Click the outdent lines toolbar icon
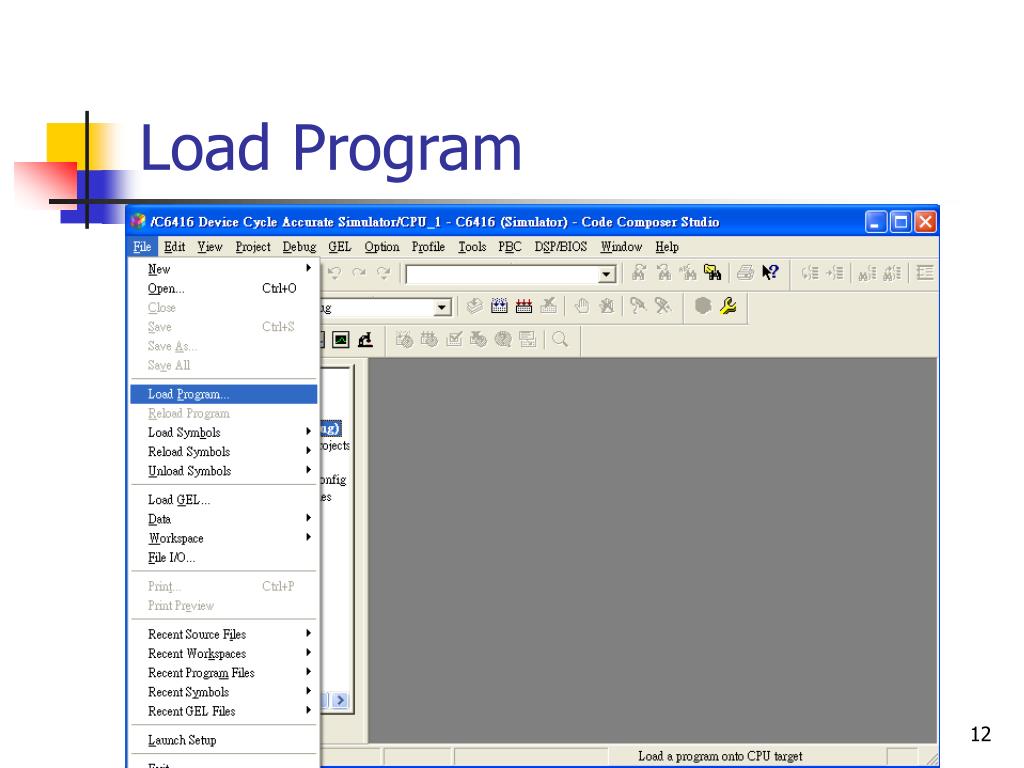 click(x=835, y=272)
